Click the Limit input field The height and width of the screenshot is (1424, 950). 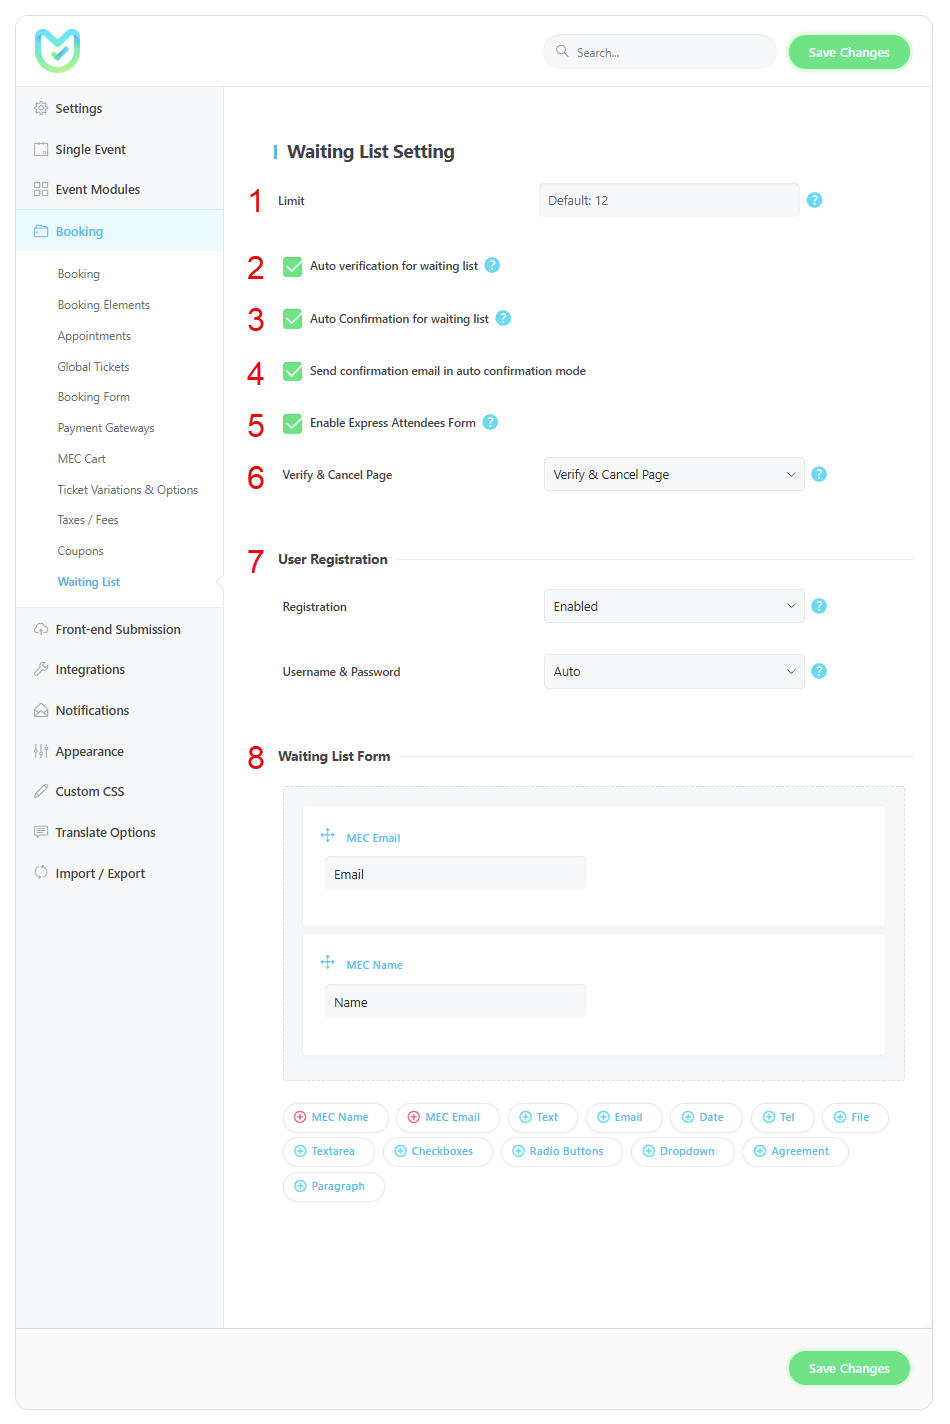[668, 201]
